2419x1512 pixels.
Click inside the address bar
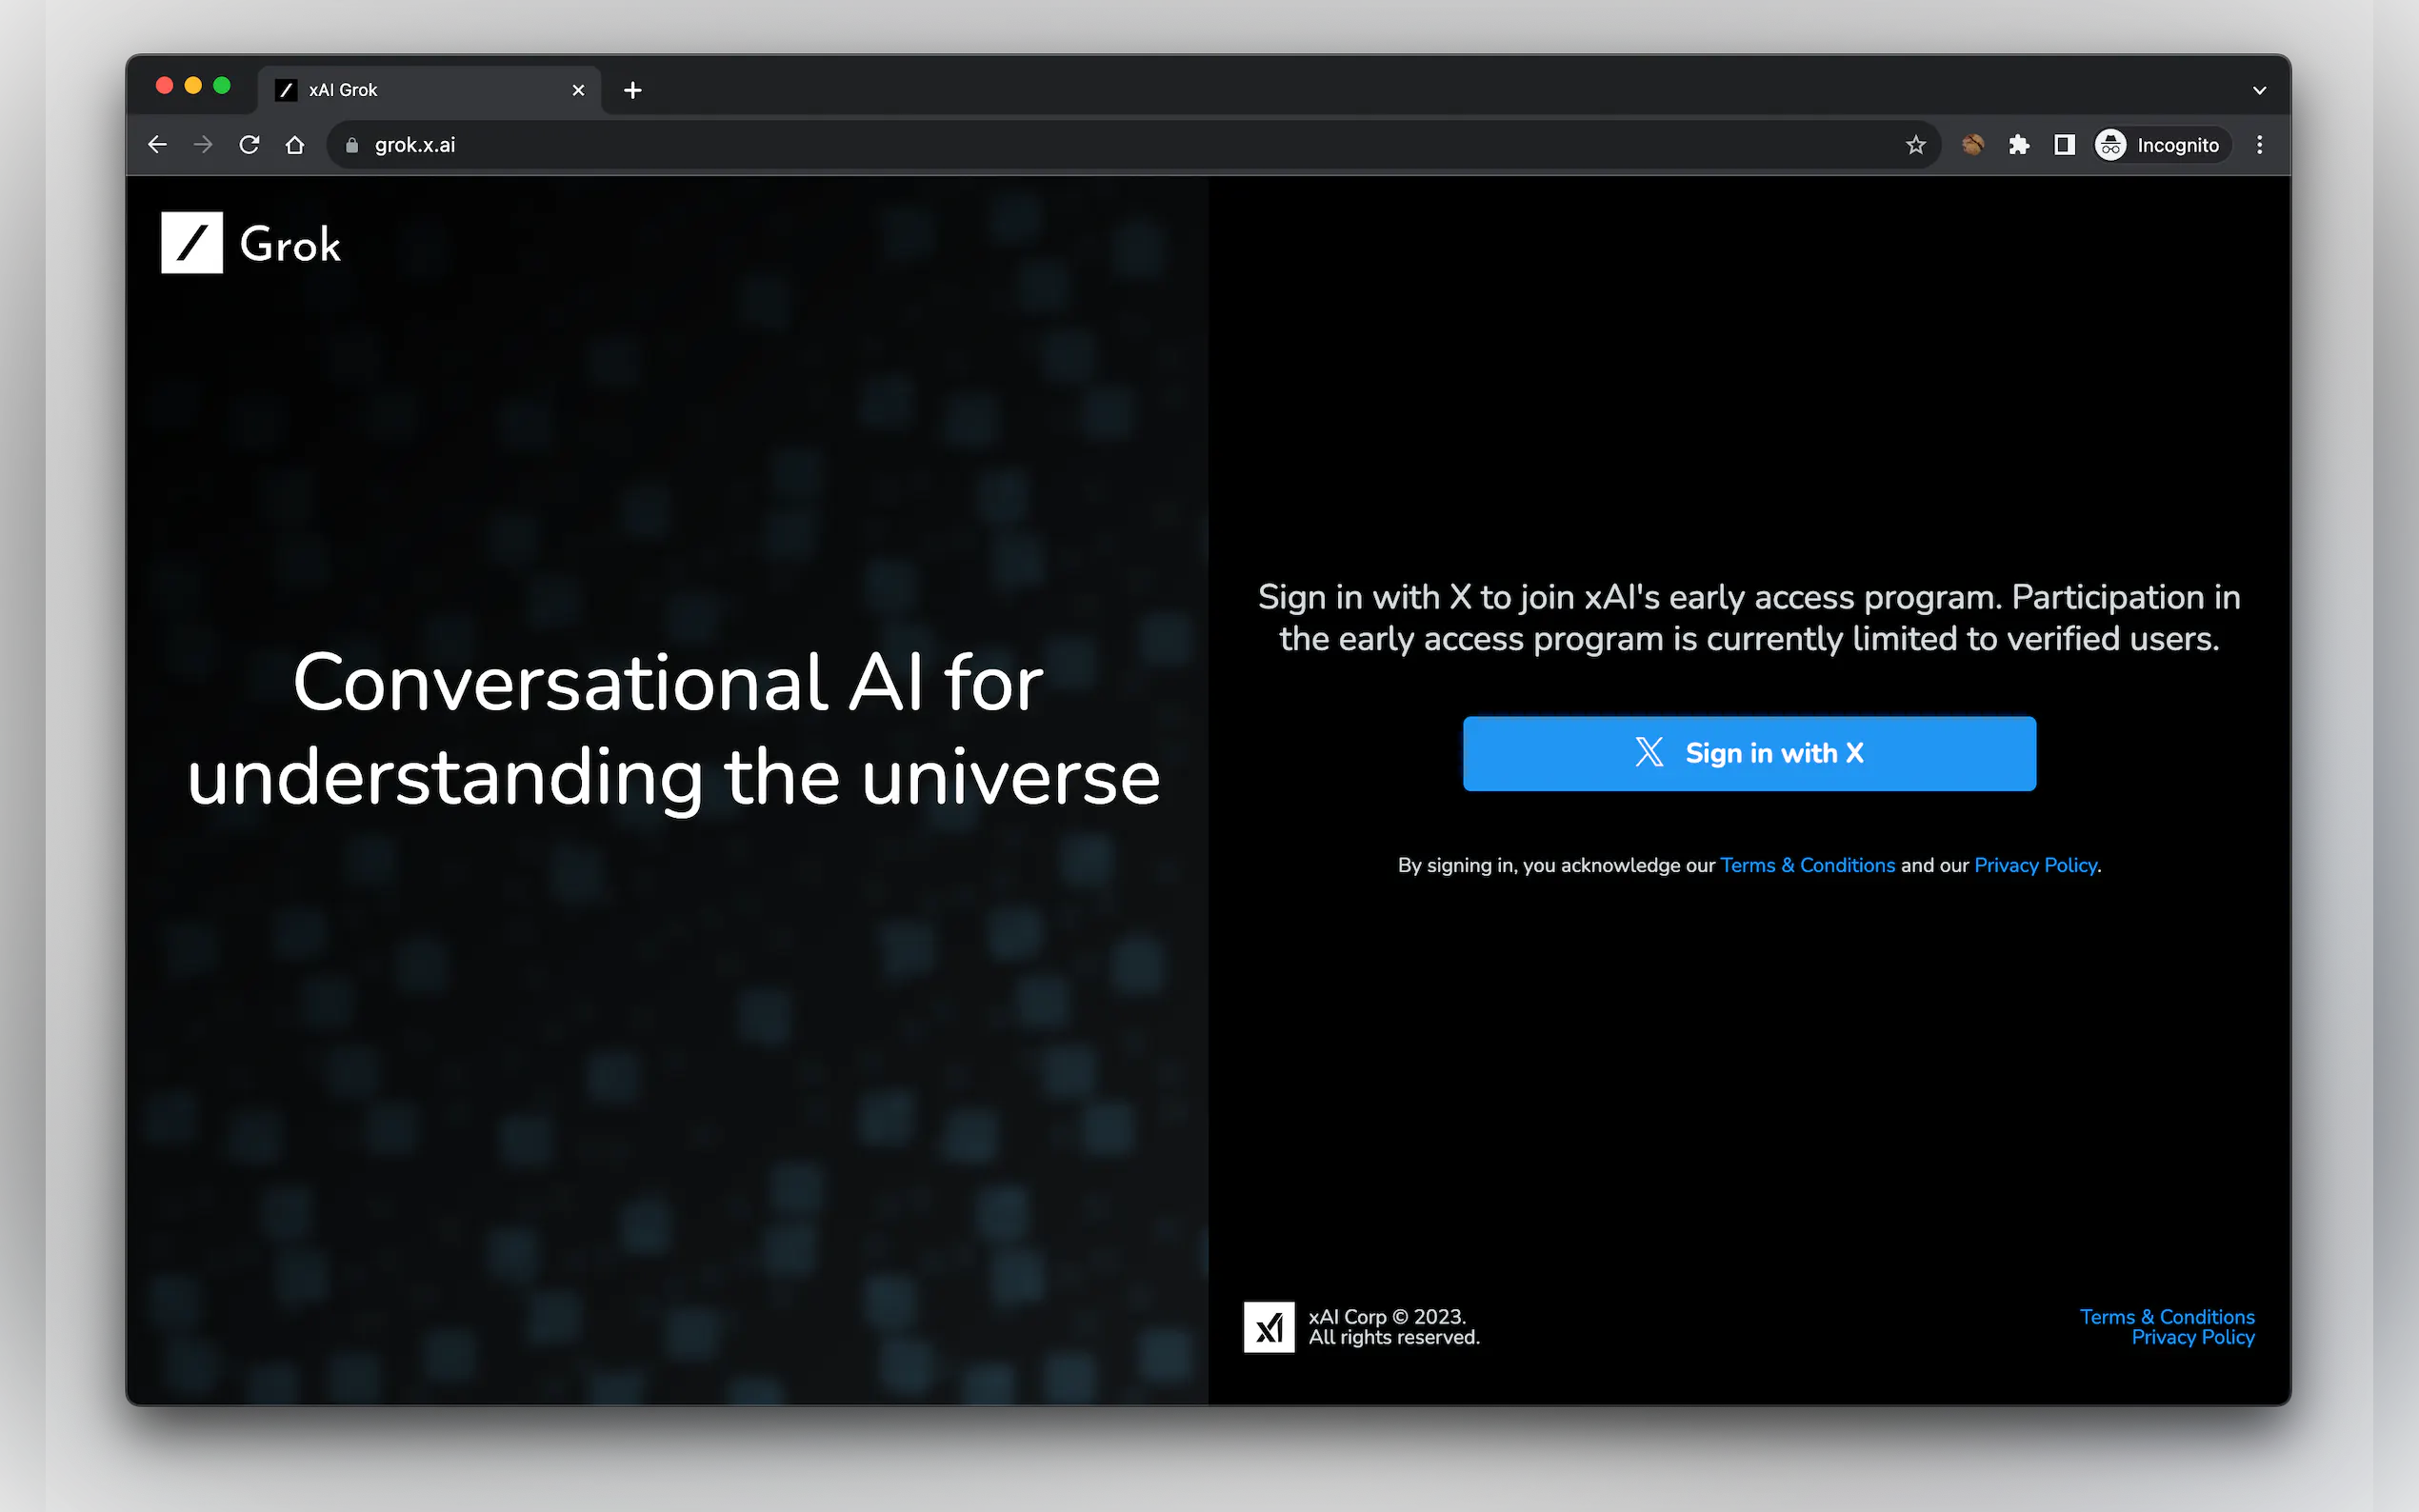pos(700,144)
